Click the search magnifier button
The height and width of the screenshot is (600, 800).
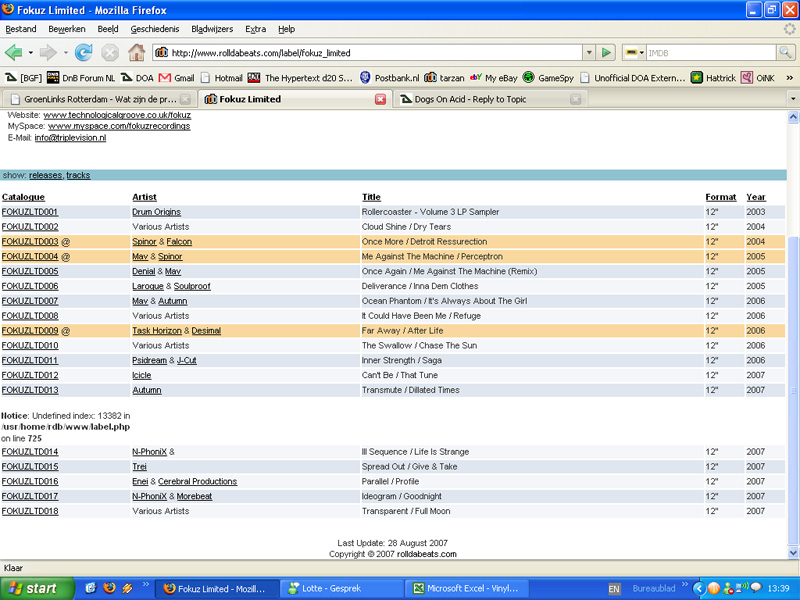(x=785, y=52)
